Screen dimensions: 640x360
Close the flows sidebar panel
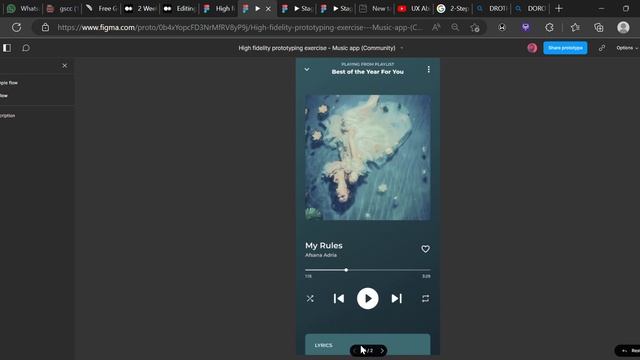[64, 66]
